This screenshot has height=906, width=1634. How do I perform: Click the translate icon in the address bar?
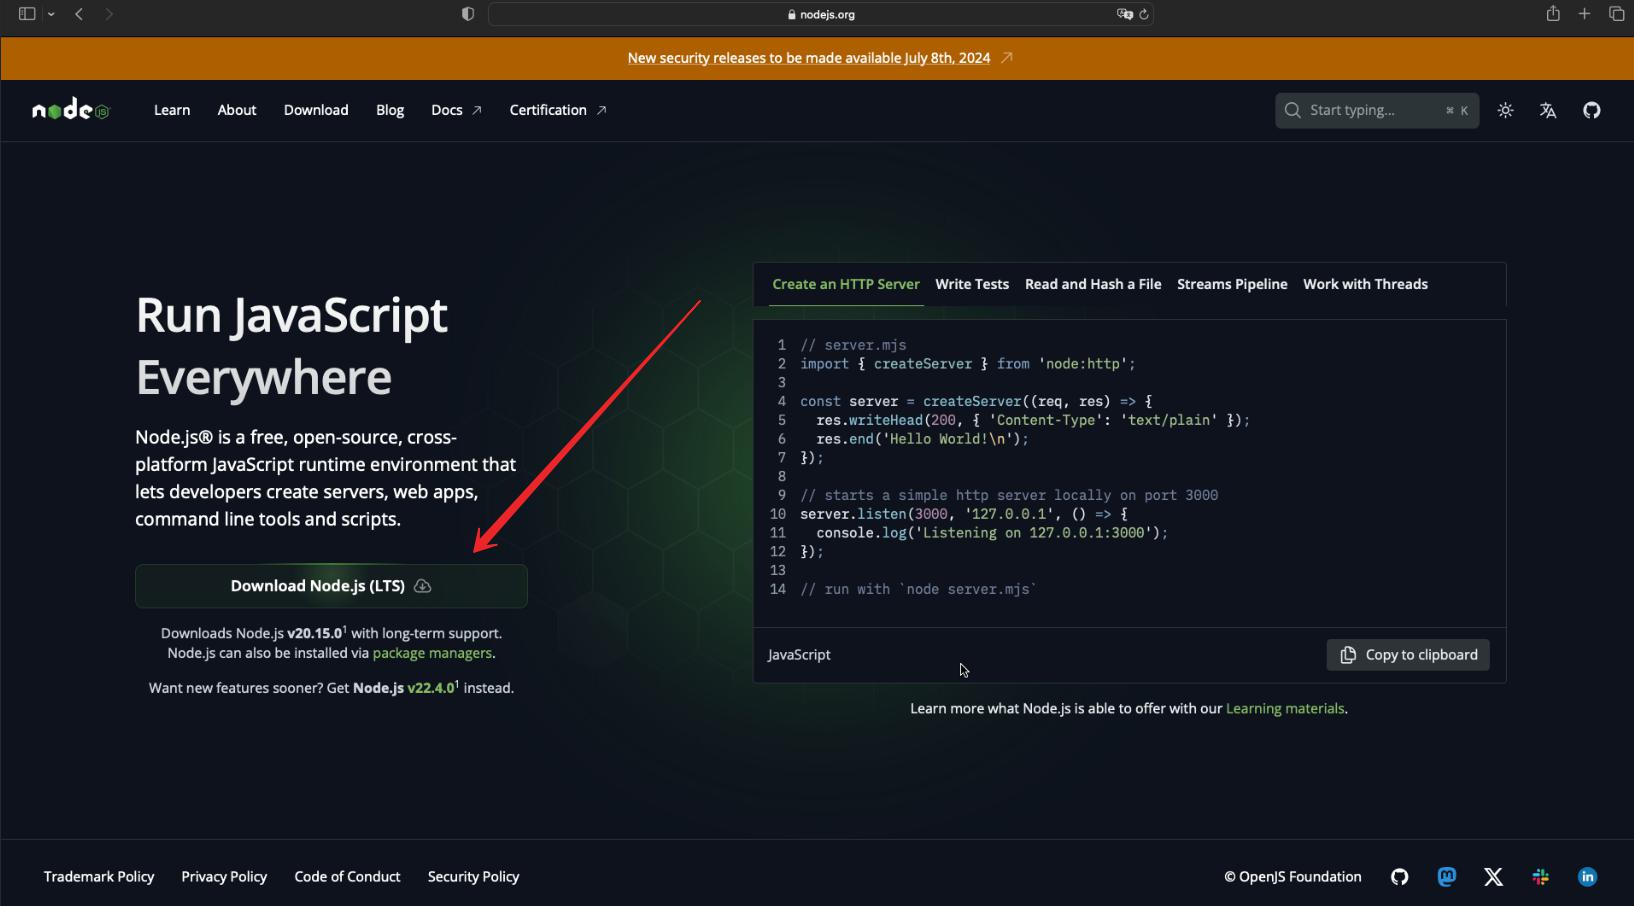[x=1124, y=14]
